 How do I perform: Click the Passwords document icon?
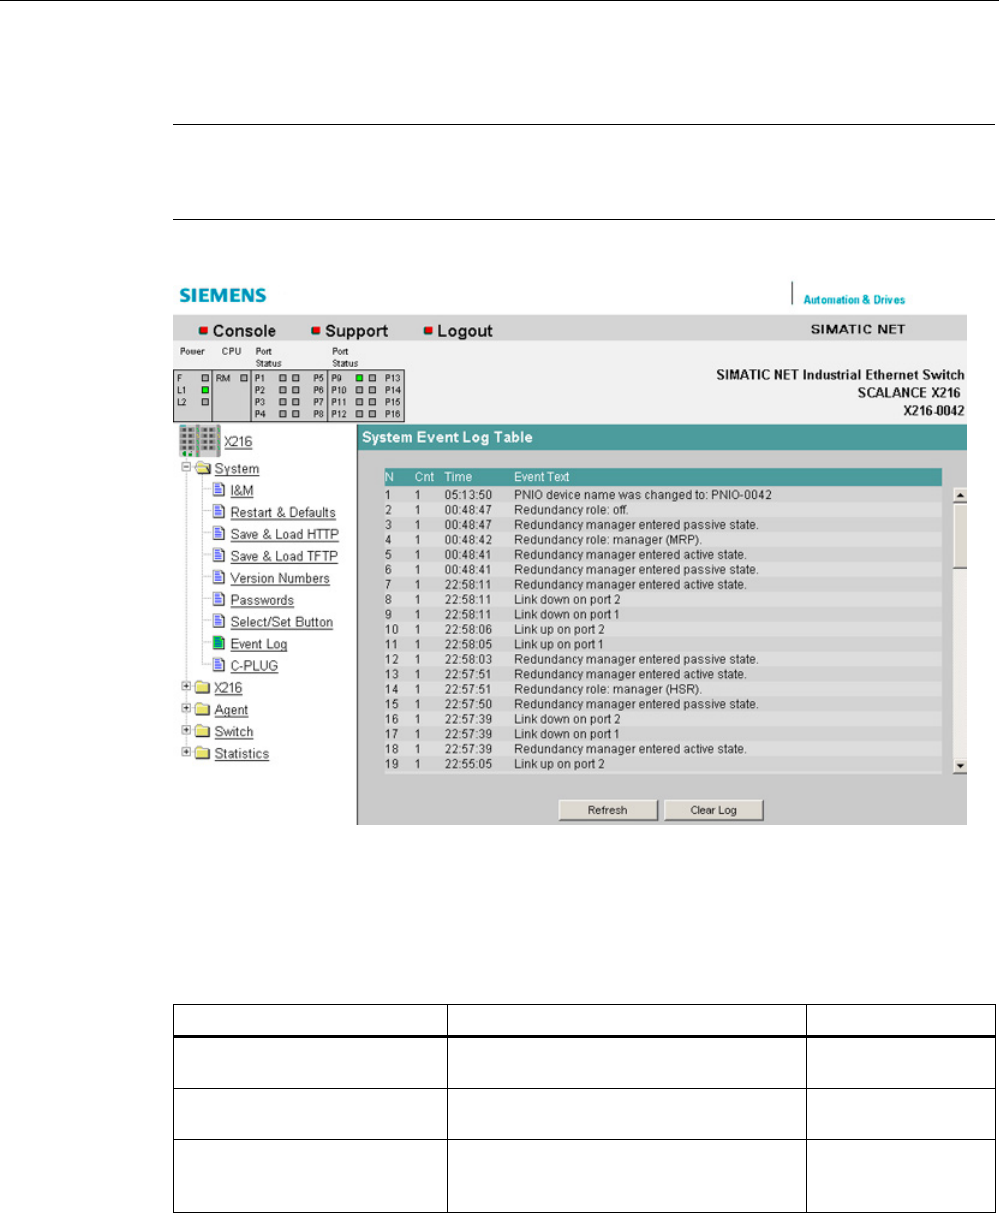tap(219, 600)
